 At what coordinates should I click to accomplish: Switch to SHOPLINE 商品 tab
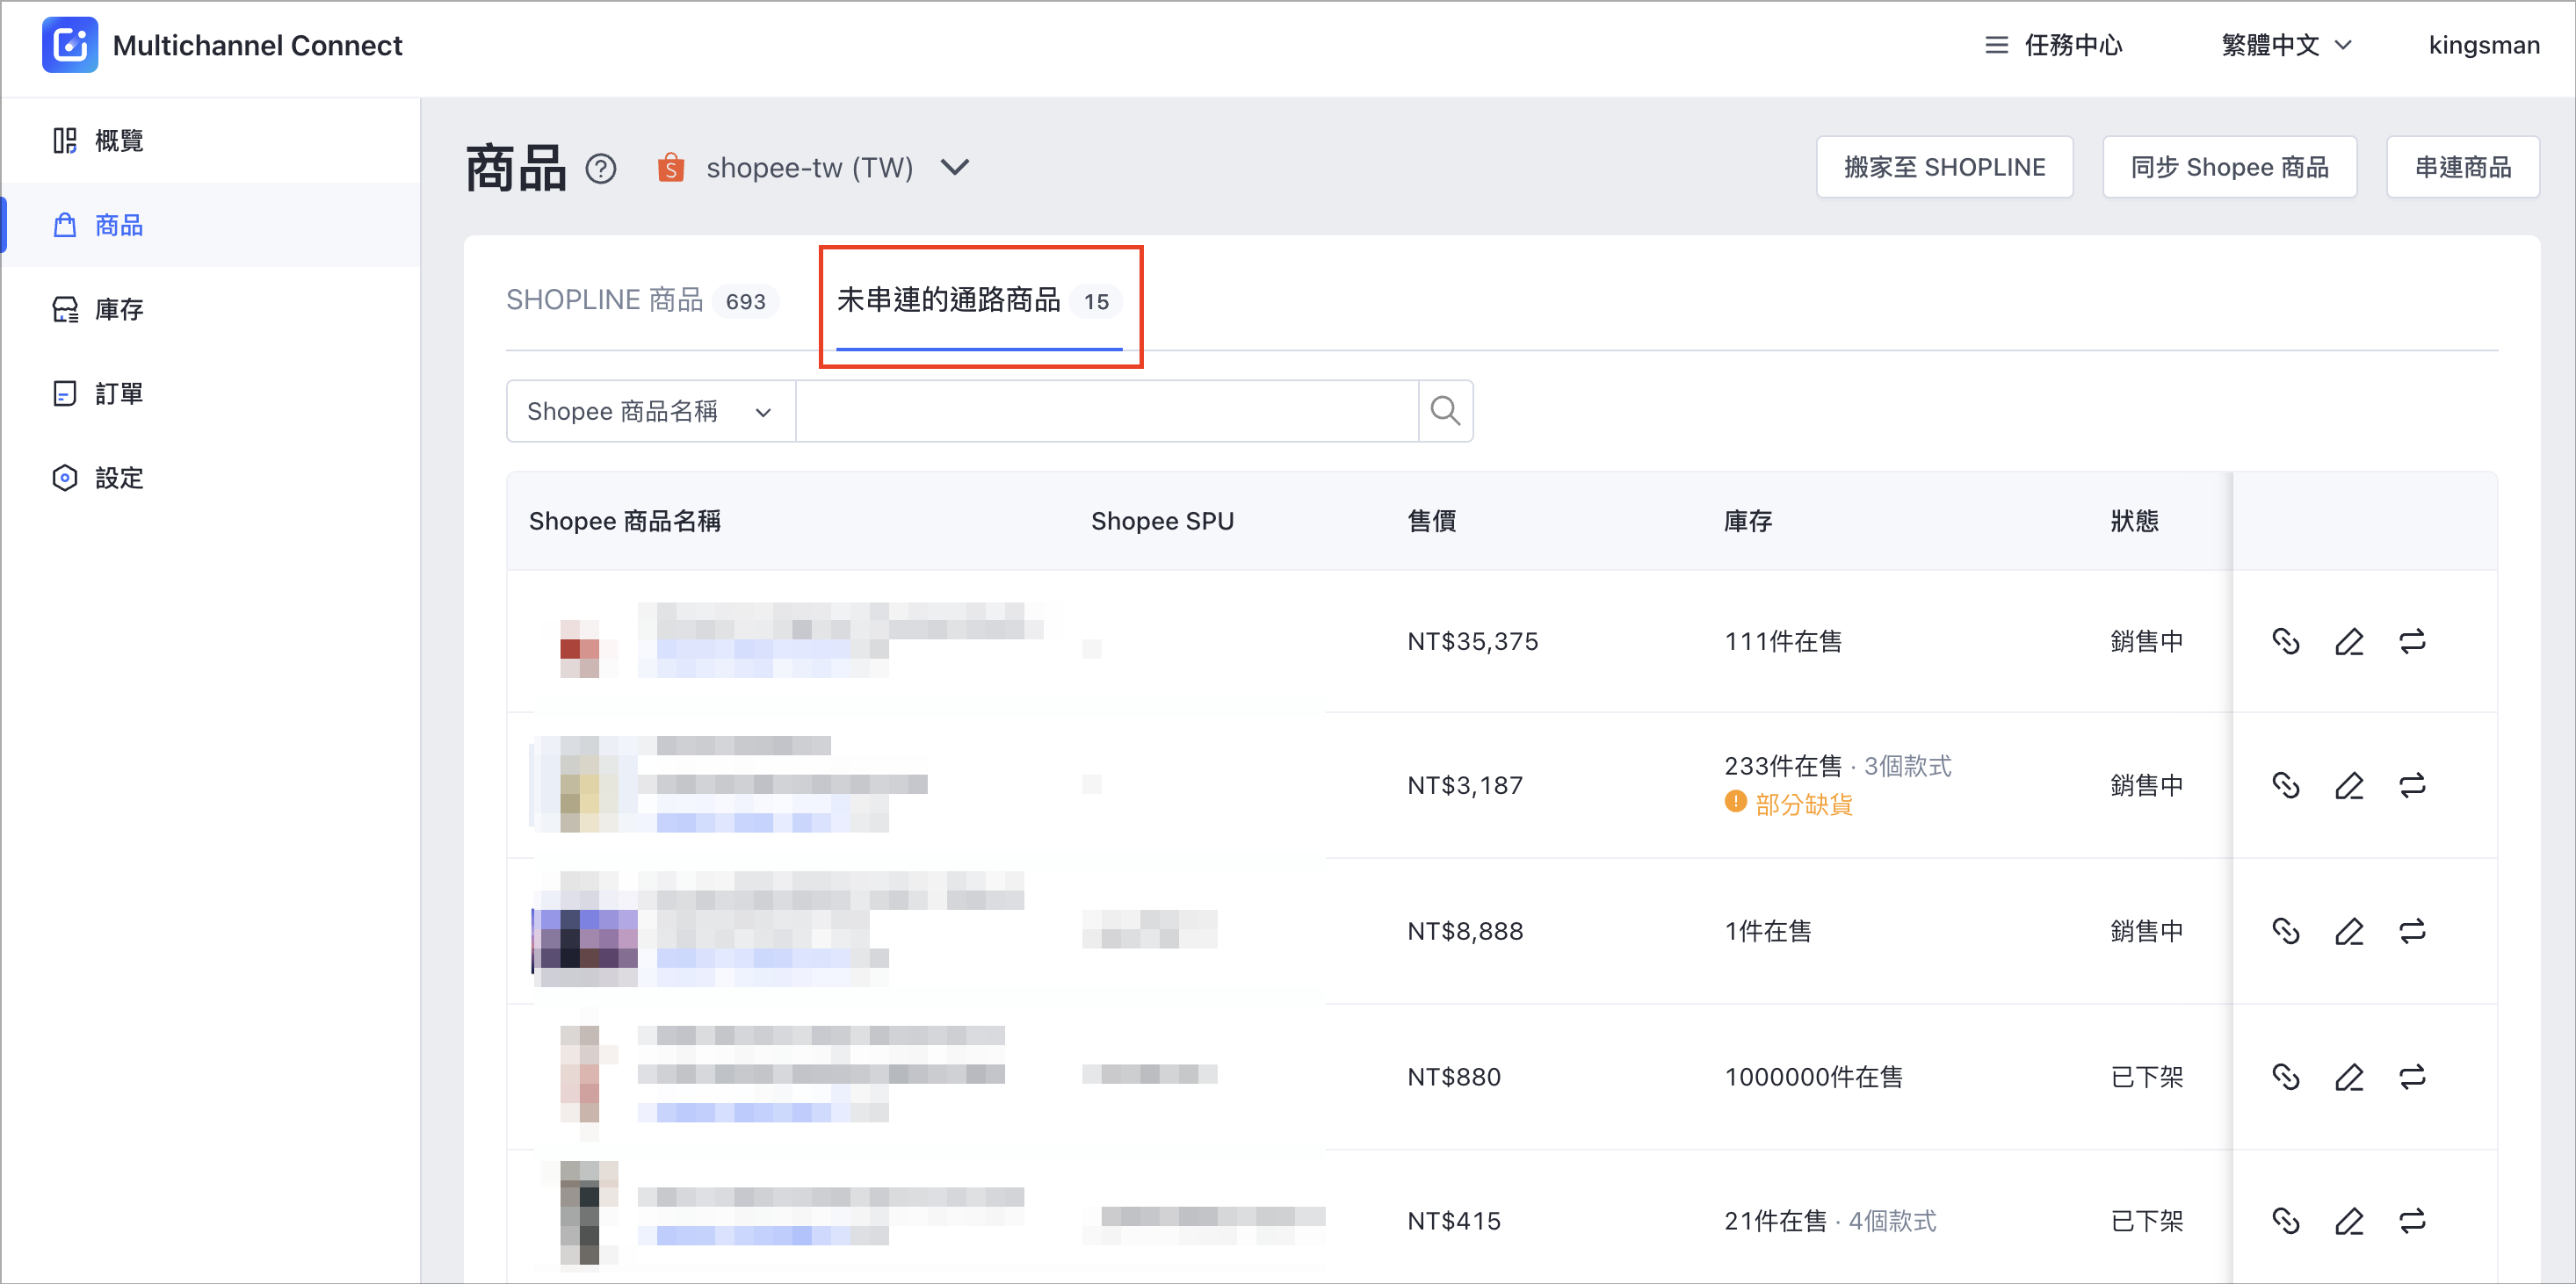641,300
